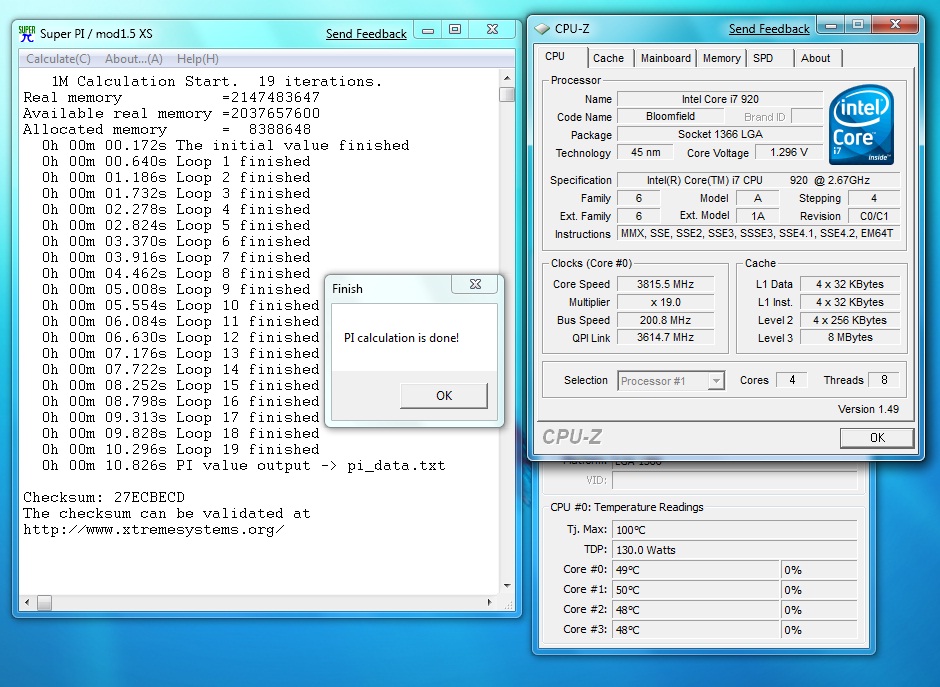Click the Core Speed value 3815.5 MHz
The image size is (940, 687).
(665, 284)
